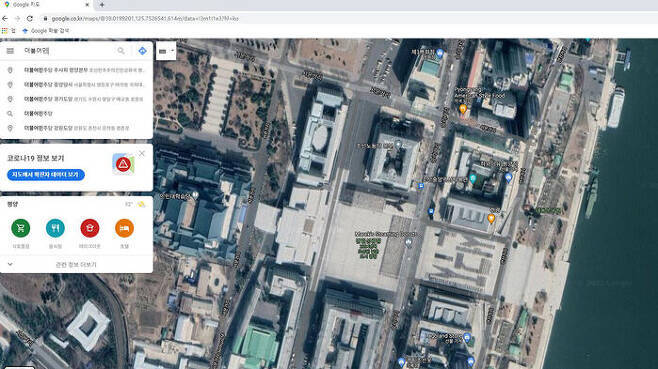Open a new browser tab with plus button
The width and height of the screenshot is (658, 369).
[x=102, y=5]
